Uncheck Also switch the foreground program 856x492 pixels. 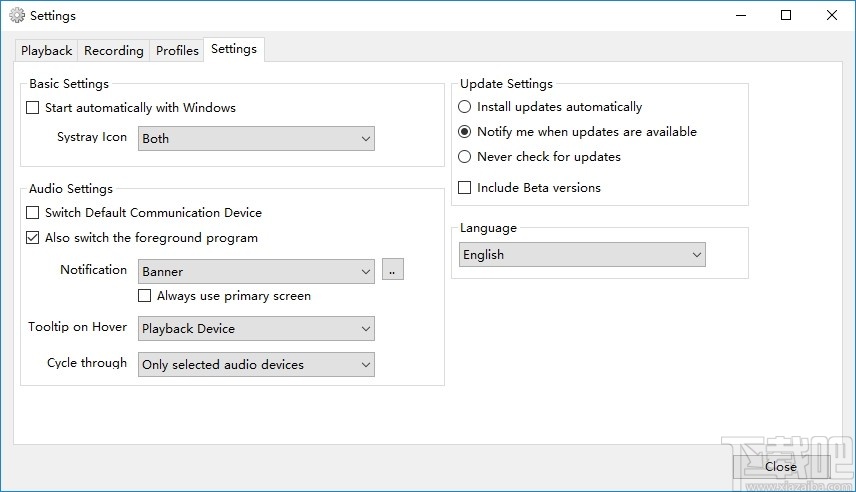click(x=33, y=238)
